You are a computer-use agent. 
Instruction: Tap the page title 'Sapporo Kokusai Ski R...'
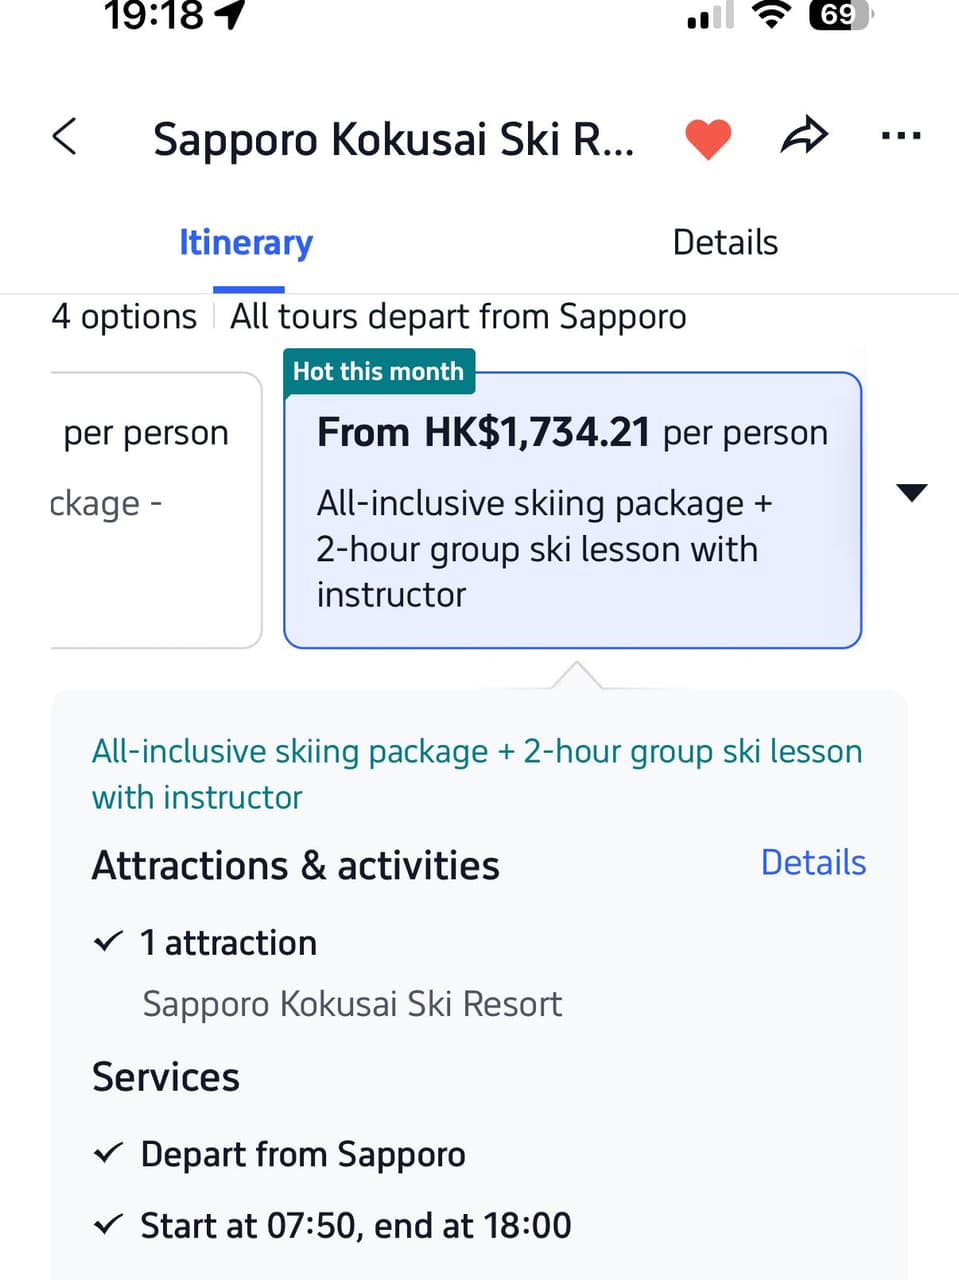tap(393, 139)
